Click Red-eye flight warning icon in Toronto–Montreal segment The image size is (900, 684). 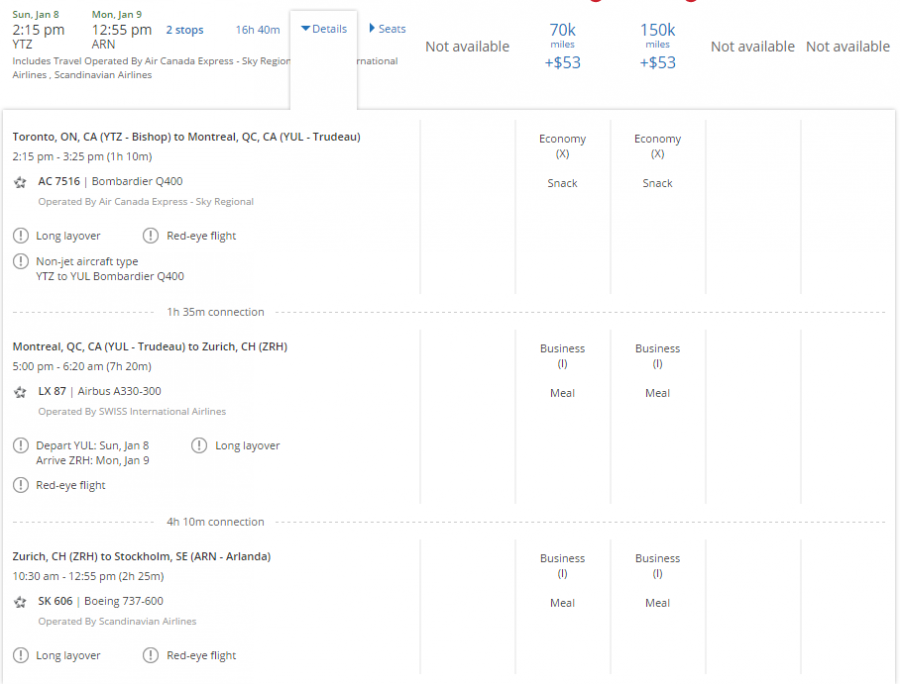tap(150, 236)
